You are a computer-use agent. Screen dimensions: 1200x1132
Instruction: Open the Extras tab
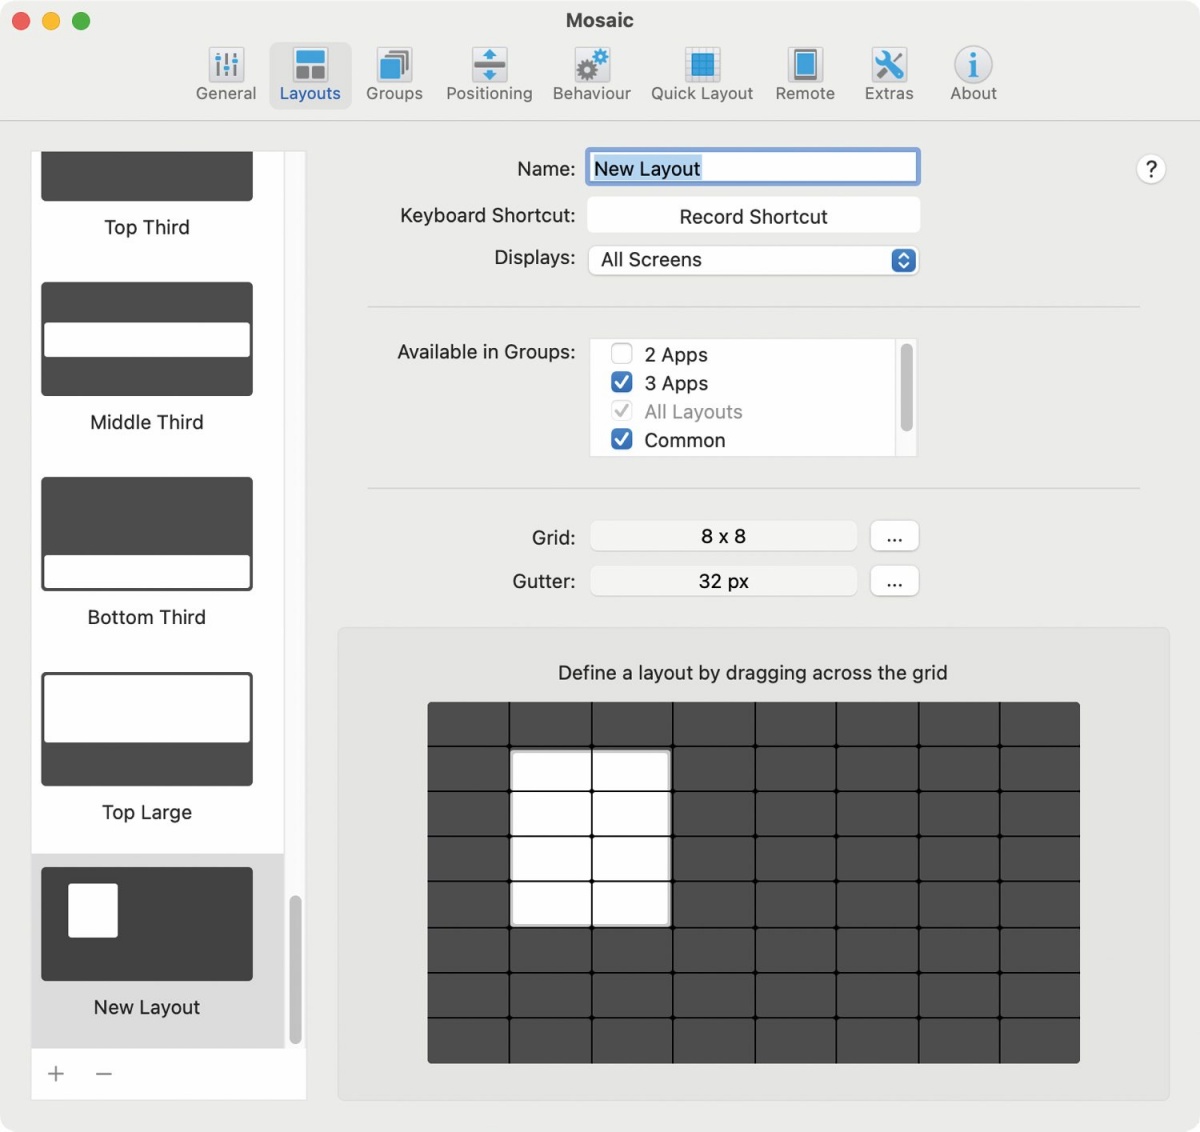tap(889, 75)
